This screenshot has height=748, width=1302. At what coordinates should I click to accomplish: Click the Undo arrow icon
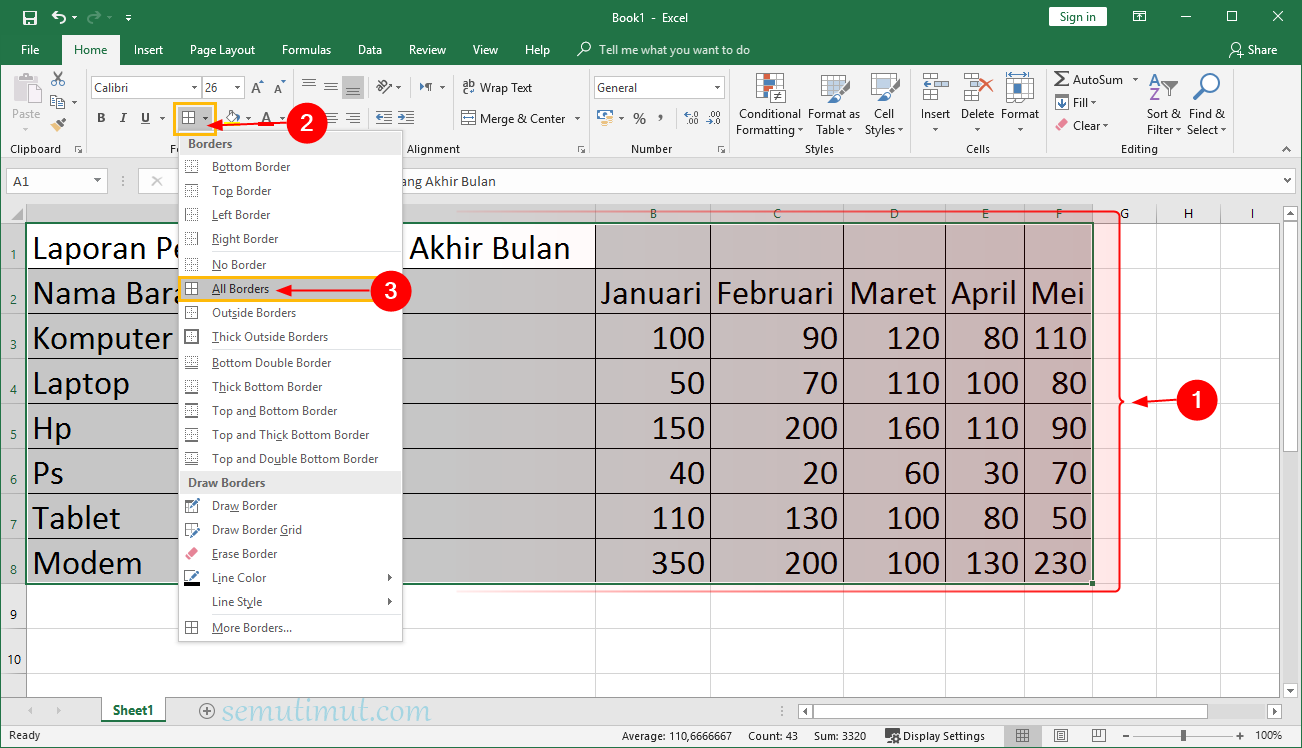[58, 17]
